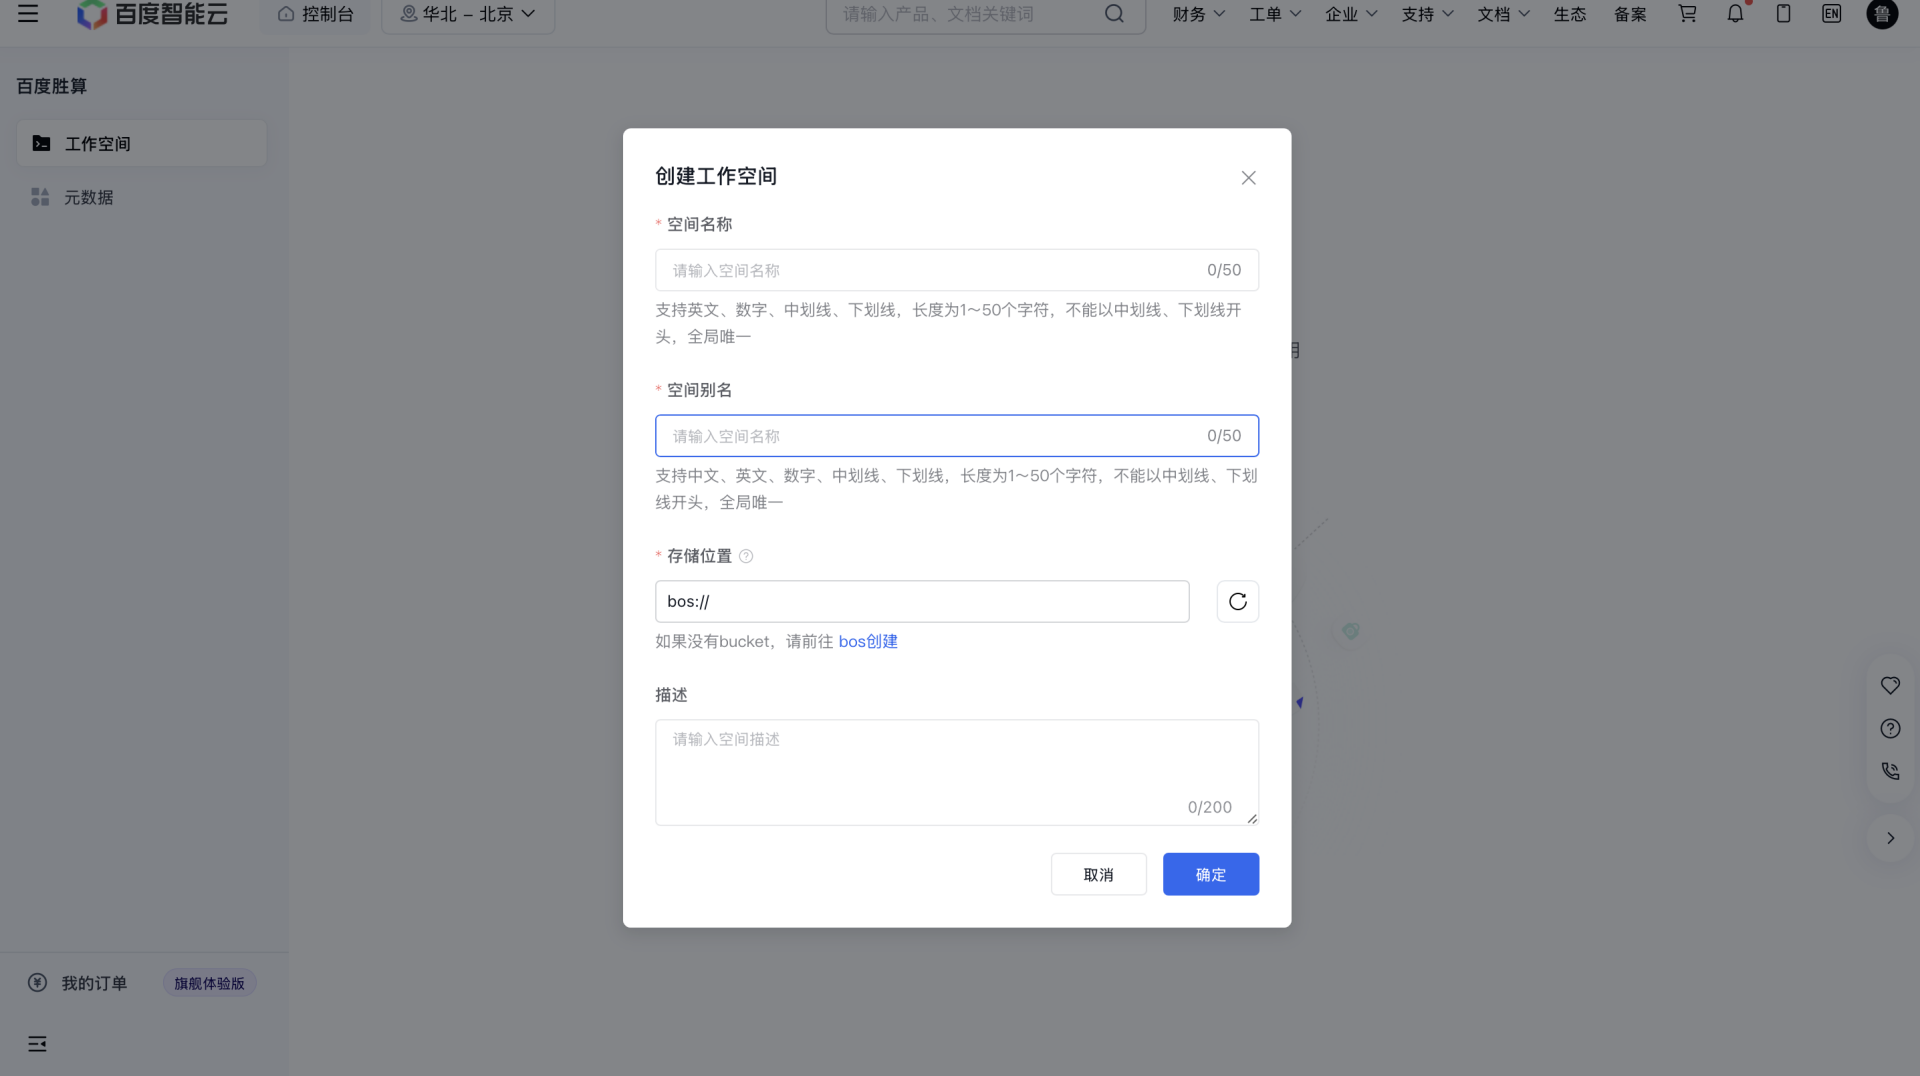Open the shopping cart icon
The image size is (1920, 1076).
pos(1687,14)
